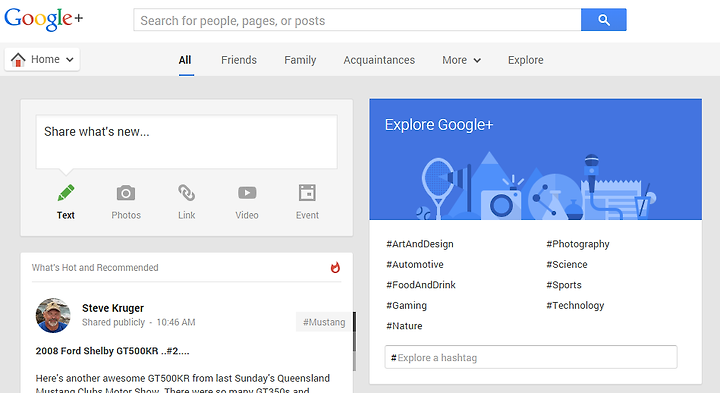720x393 pixels.
Task: Focus the search people, pages, or posts field
Action: [357, 20]
